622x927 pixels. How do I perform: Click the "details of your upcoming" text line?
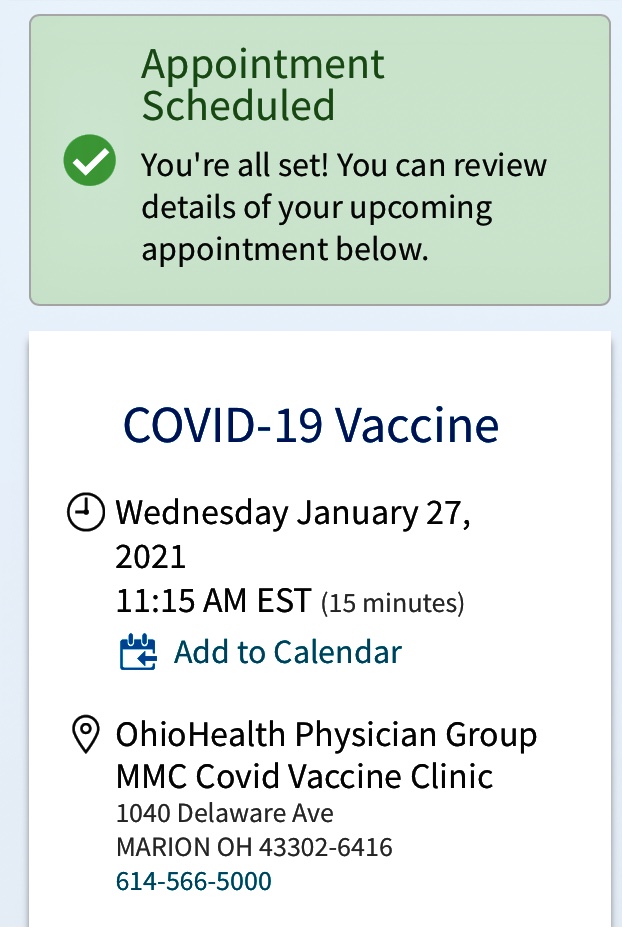[x=316, y=207]
